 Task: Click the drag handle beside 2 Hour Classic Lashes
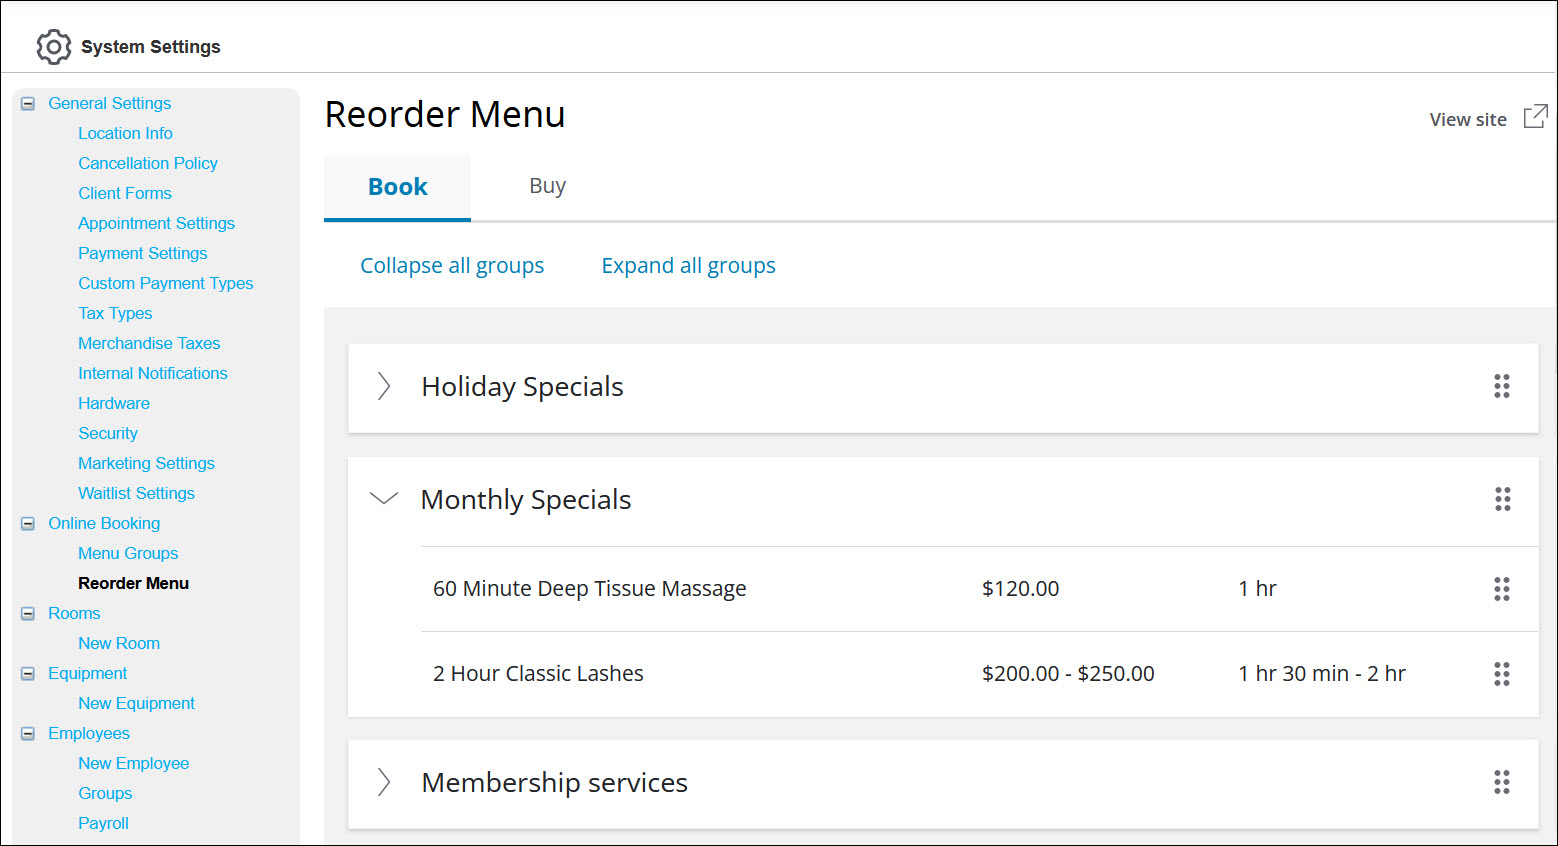1502,674
